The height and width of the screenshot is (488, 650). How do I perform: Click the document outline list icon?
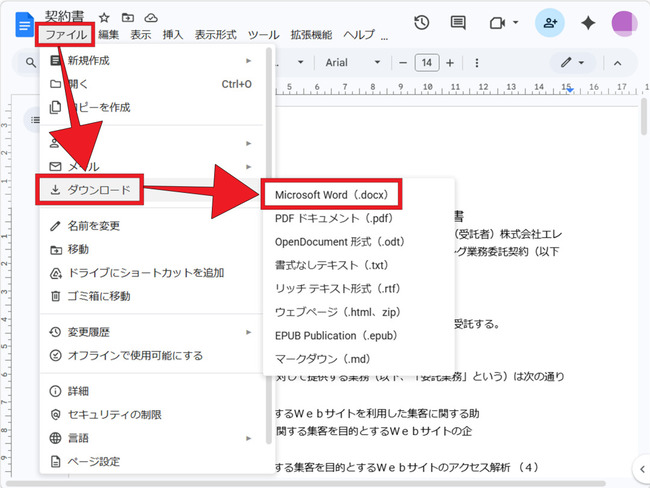[34, 120]
